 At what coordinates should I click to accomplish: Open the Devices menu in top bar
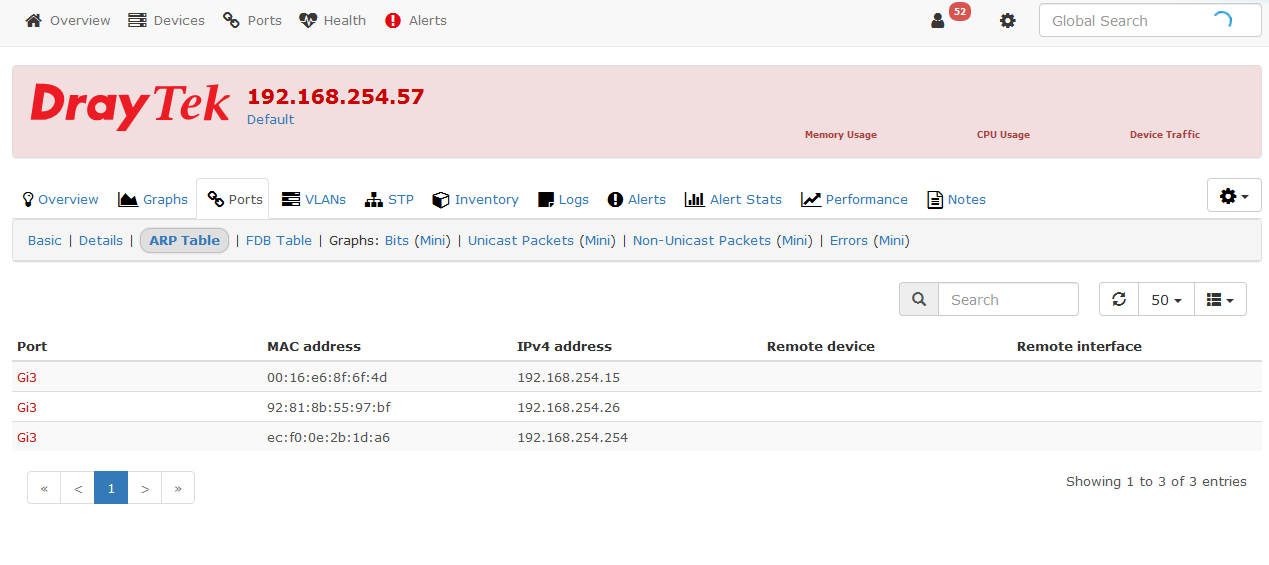click(x=166, y=21)
